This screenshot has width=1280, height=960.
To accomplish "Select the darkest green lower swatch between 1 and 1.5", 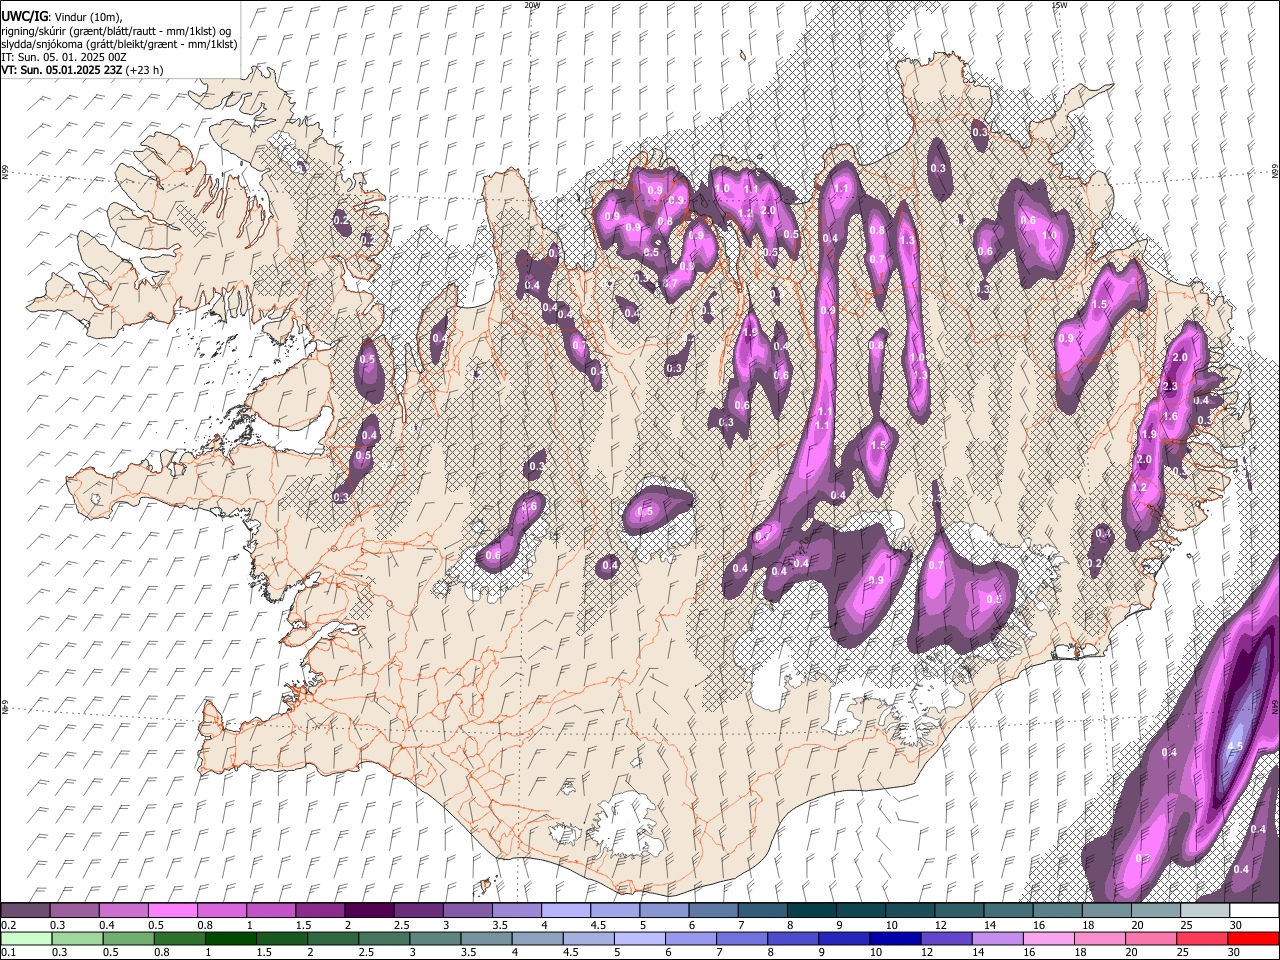I will pyautogui.click(x=231, y=939).
